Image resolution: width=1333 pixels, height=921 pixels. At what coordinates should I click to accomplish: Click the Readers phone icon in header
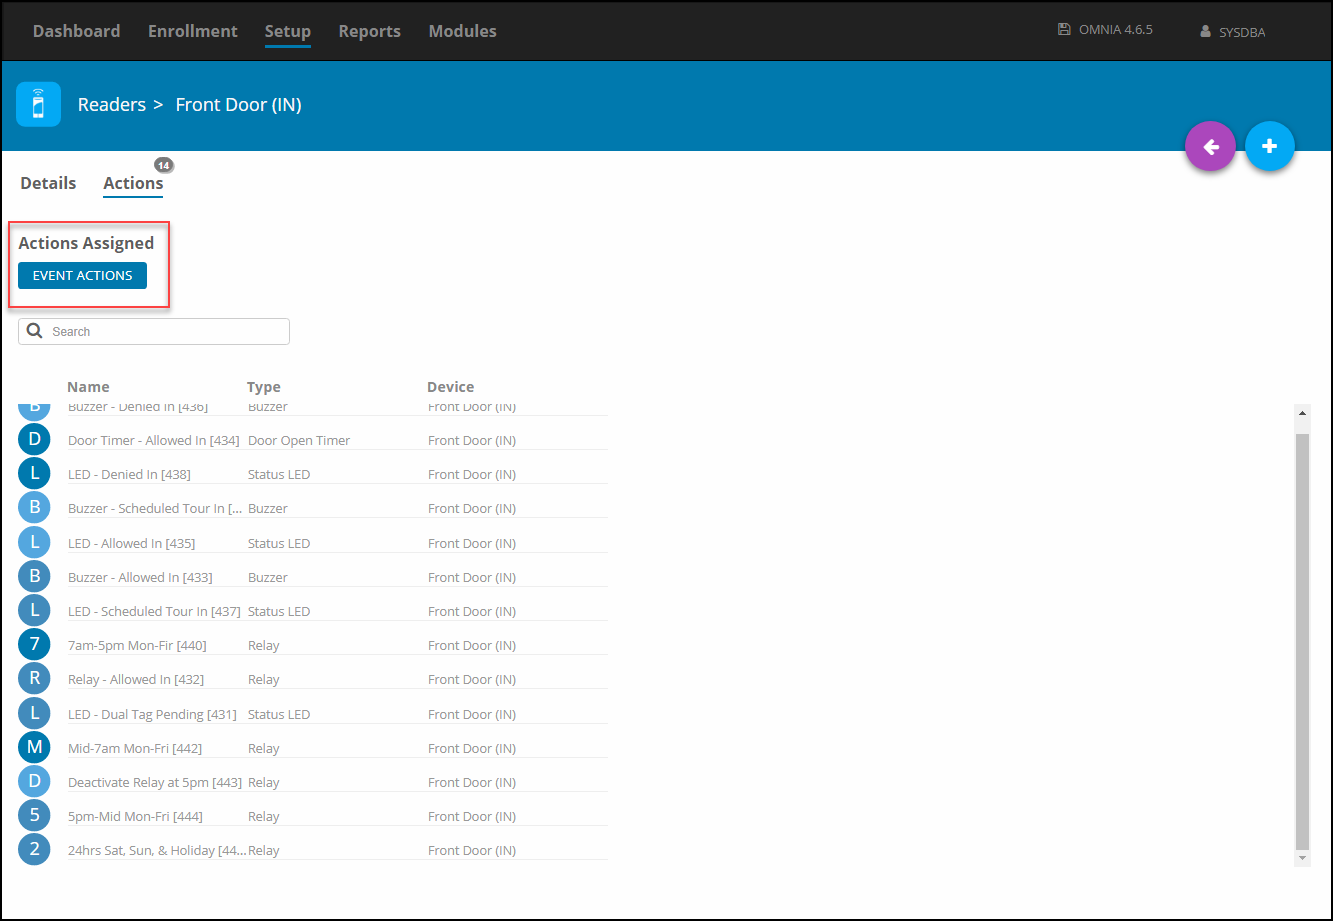(38, 104)
